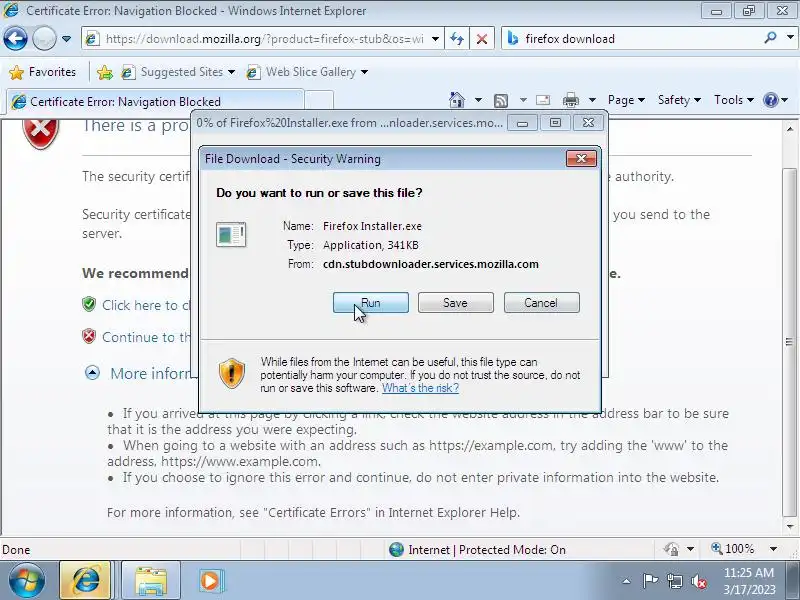Close the File Download Security Warning dialog
Screen dimensions: 800x600
tap(581, 159)
